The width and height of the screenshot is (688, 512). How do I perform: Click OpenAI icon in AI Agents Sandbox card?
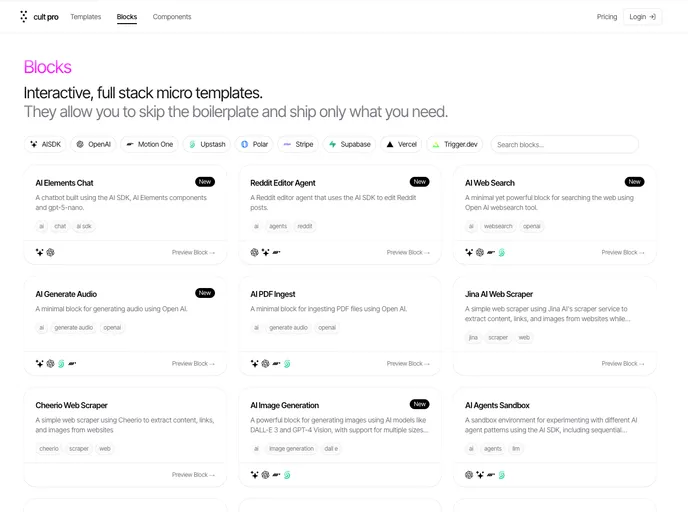[x=469, y=475]
